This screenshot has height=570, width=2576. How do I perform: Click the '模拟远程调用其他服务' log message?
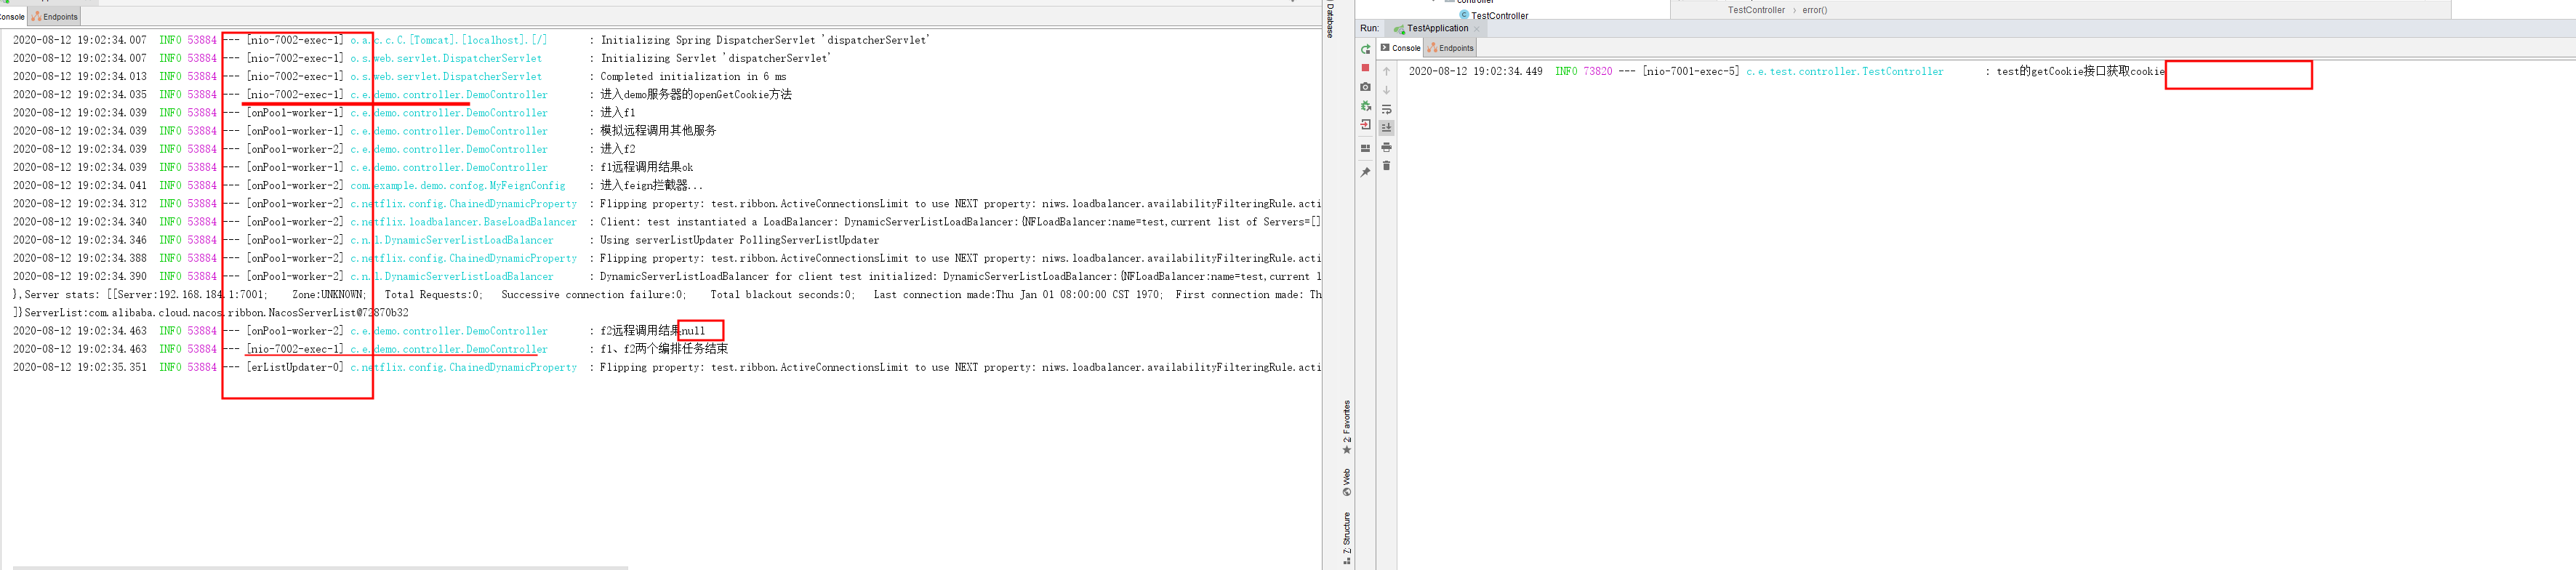658,130
